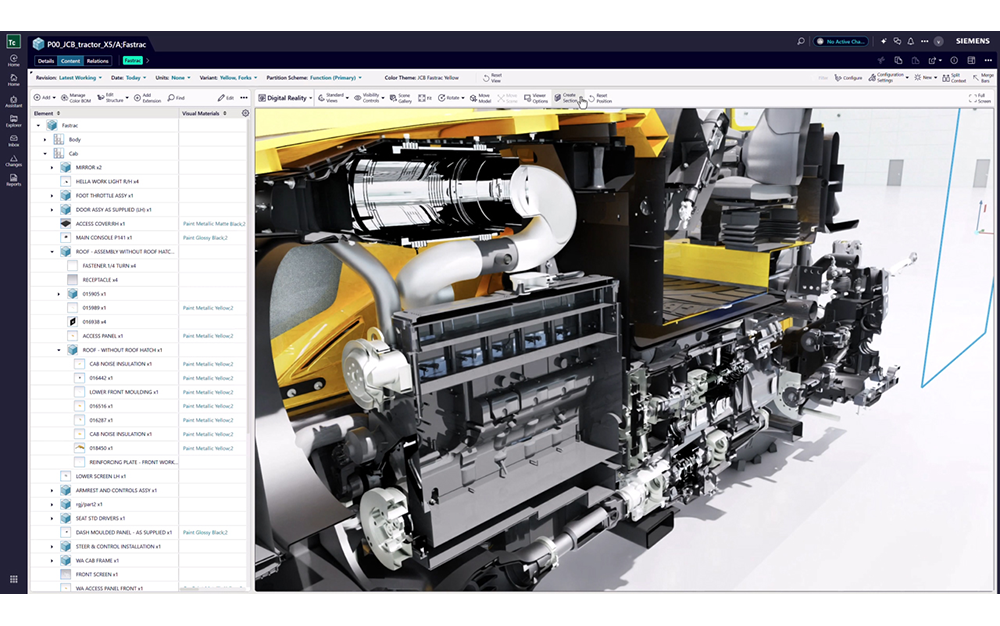Open the Edit Structure dropdown
Viewport: 1000px width, 626px height.
pyautogui.click(x=113, y=98)
